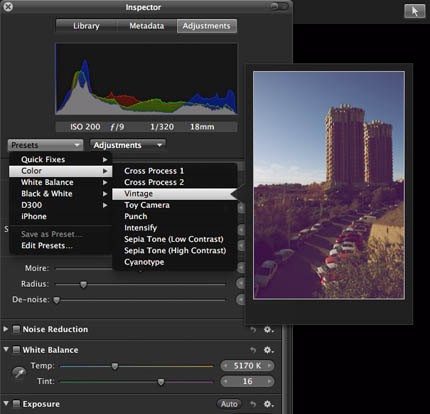Open the Quick Fixes submenu

pos(61,159)
